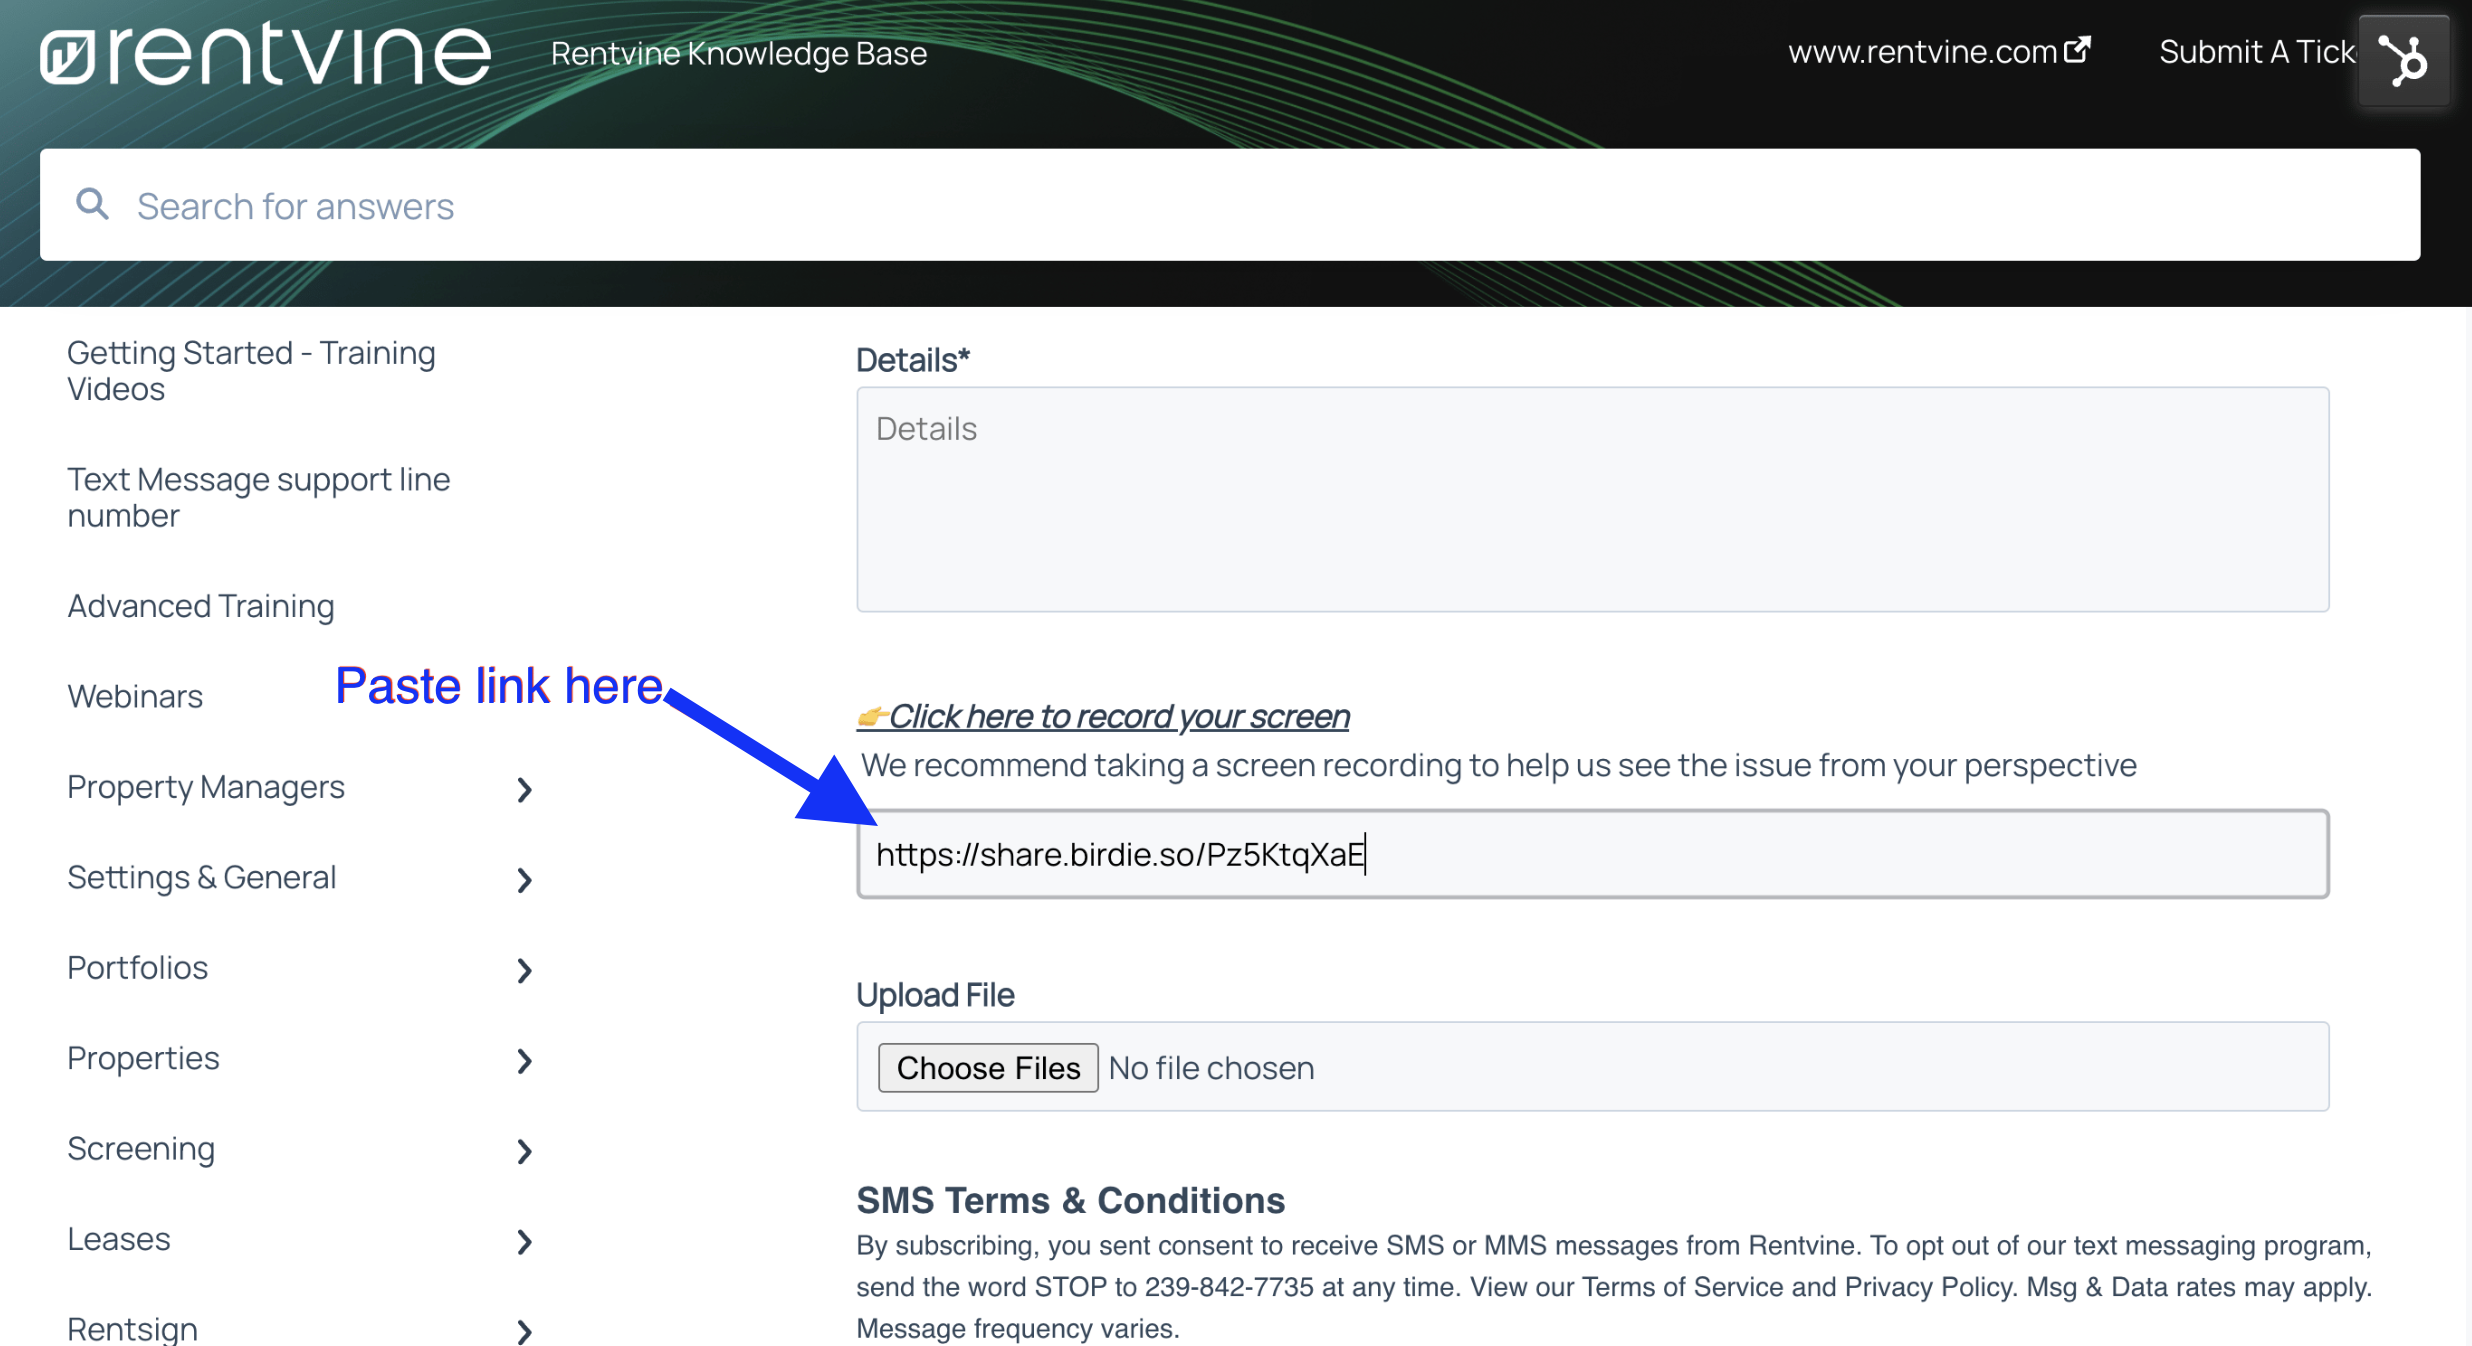This screenshot has width=2472, height=1346.
Task: Click the search magnifying glass icon
Action: coord(92,204)
